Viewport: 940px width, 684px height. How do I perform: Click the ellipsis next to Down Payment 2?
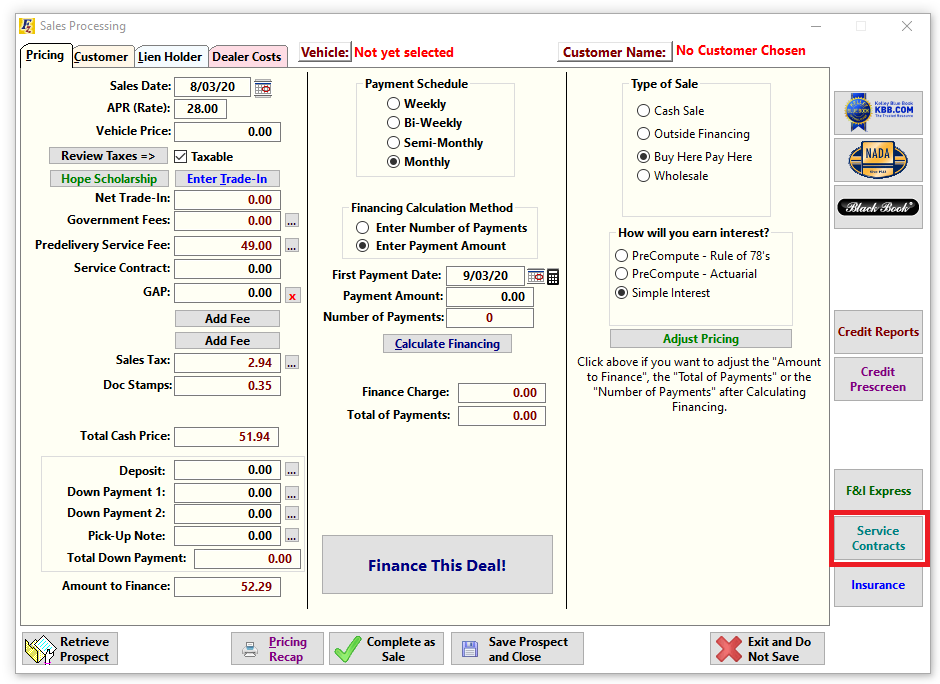click(291, 514)
